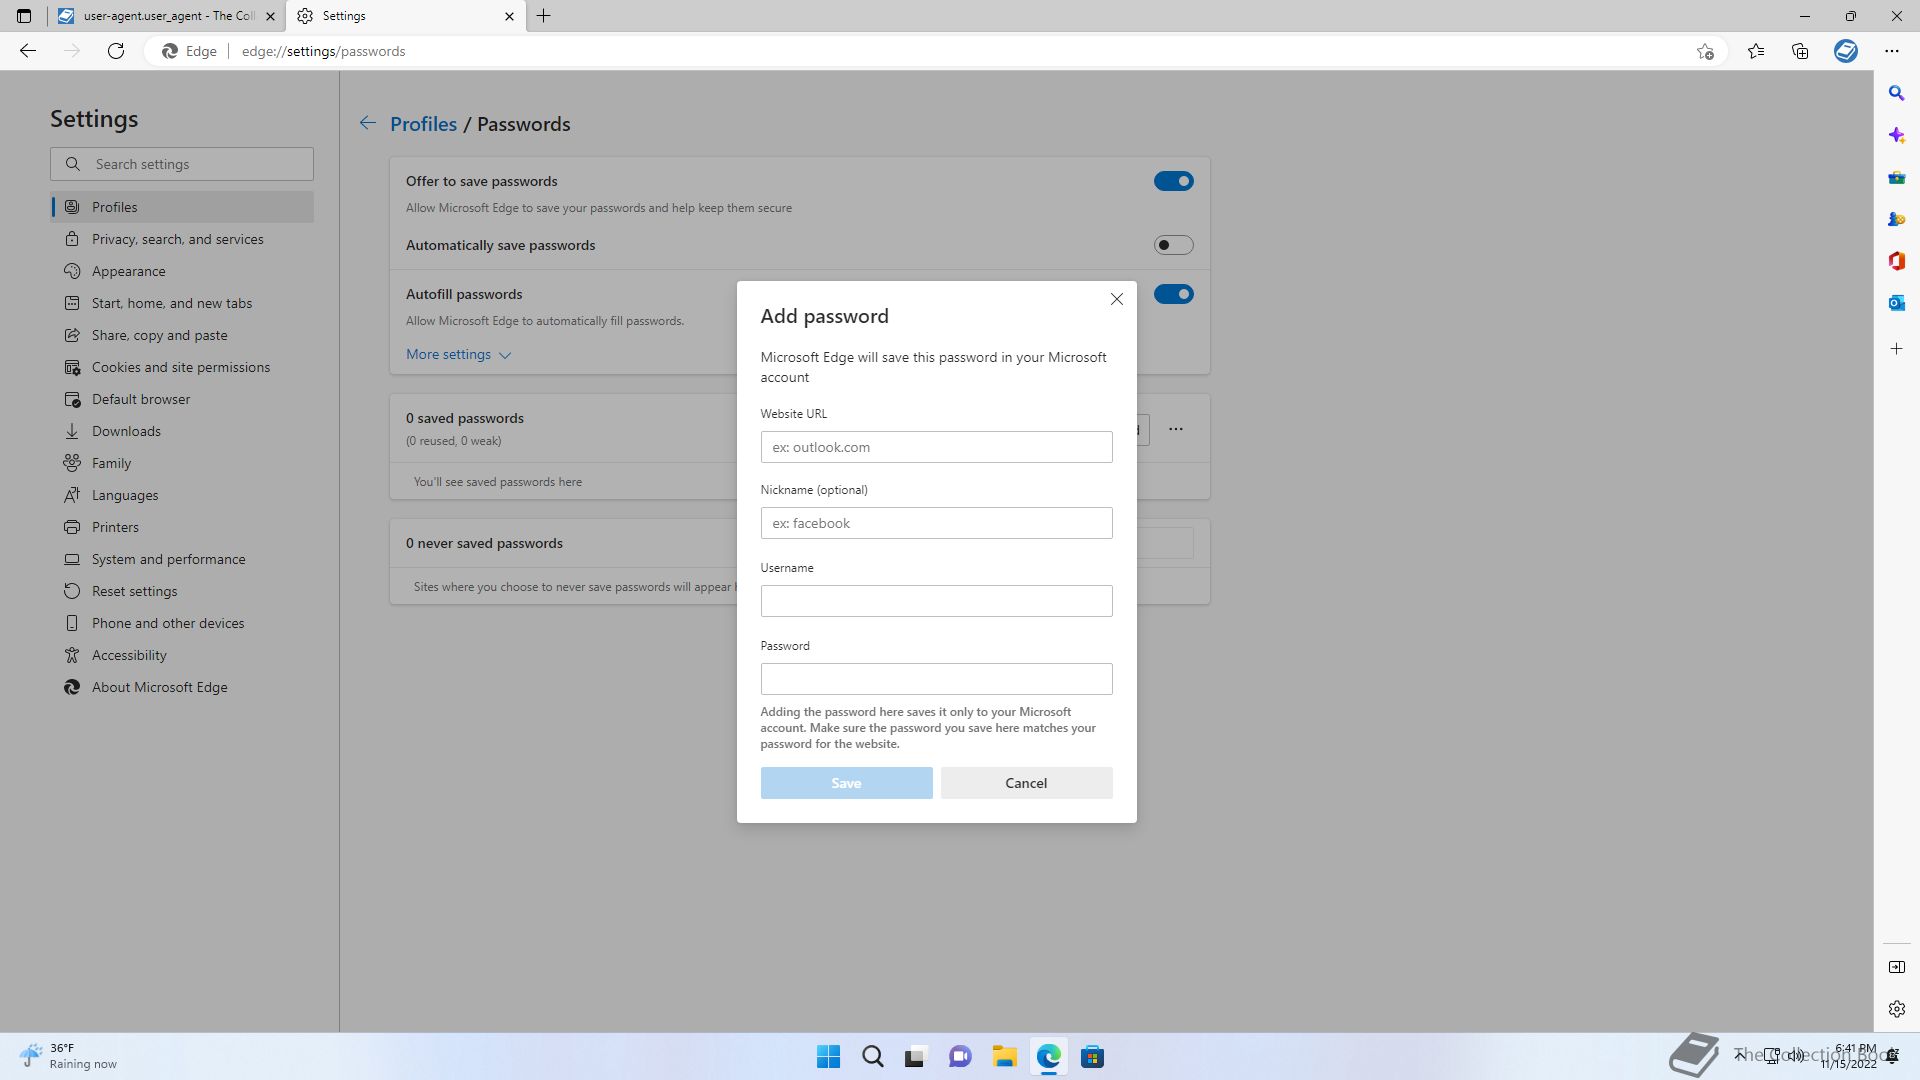Open Start, home, and new tabs settings

tap(182, 303)
